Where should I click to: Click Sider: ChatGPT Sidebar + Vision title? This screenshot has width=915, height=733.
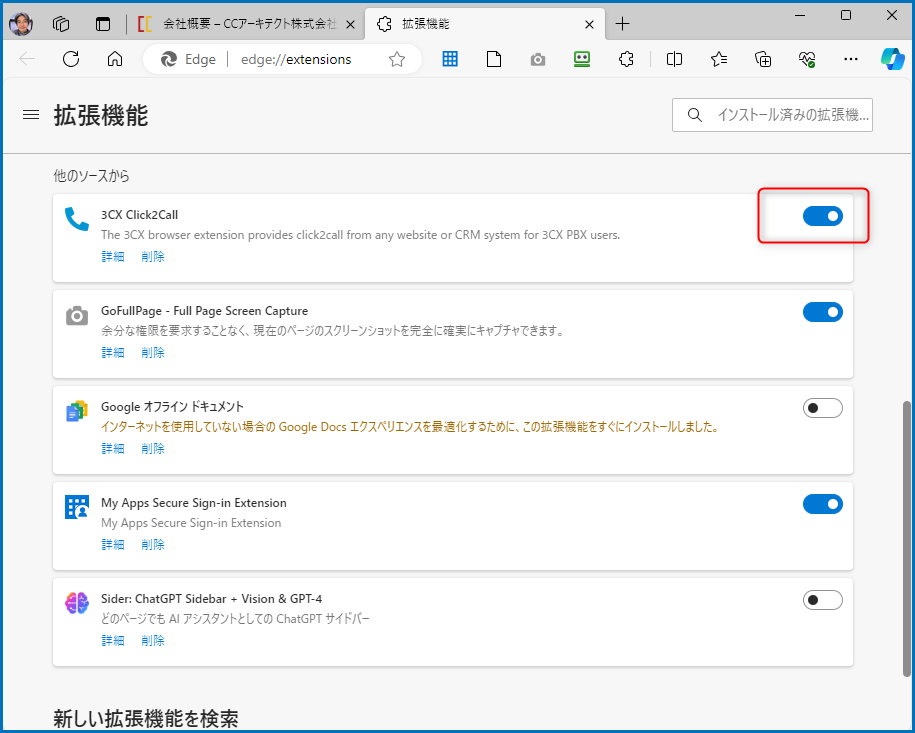(211, 599)
